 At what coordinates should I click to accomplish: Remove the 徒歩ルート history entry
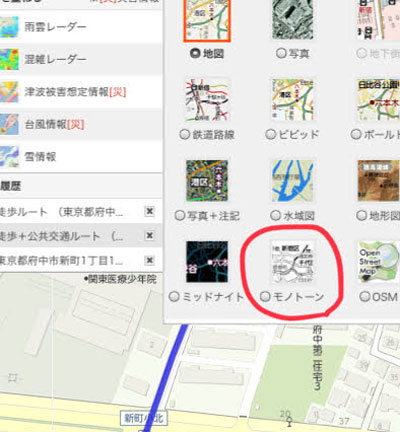click(150, 211)
